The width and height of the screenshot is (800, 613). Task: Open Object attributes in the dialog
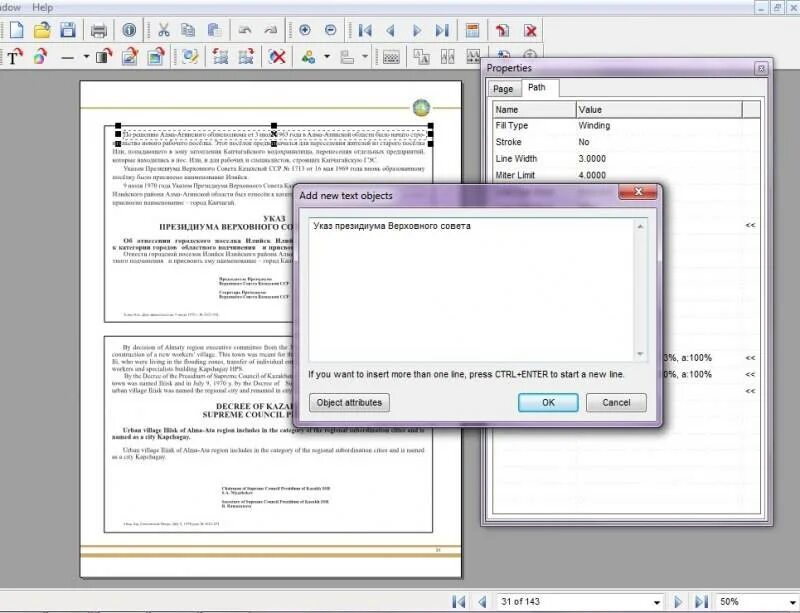(x=349, y=403)
